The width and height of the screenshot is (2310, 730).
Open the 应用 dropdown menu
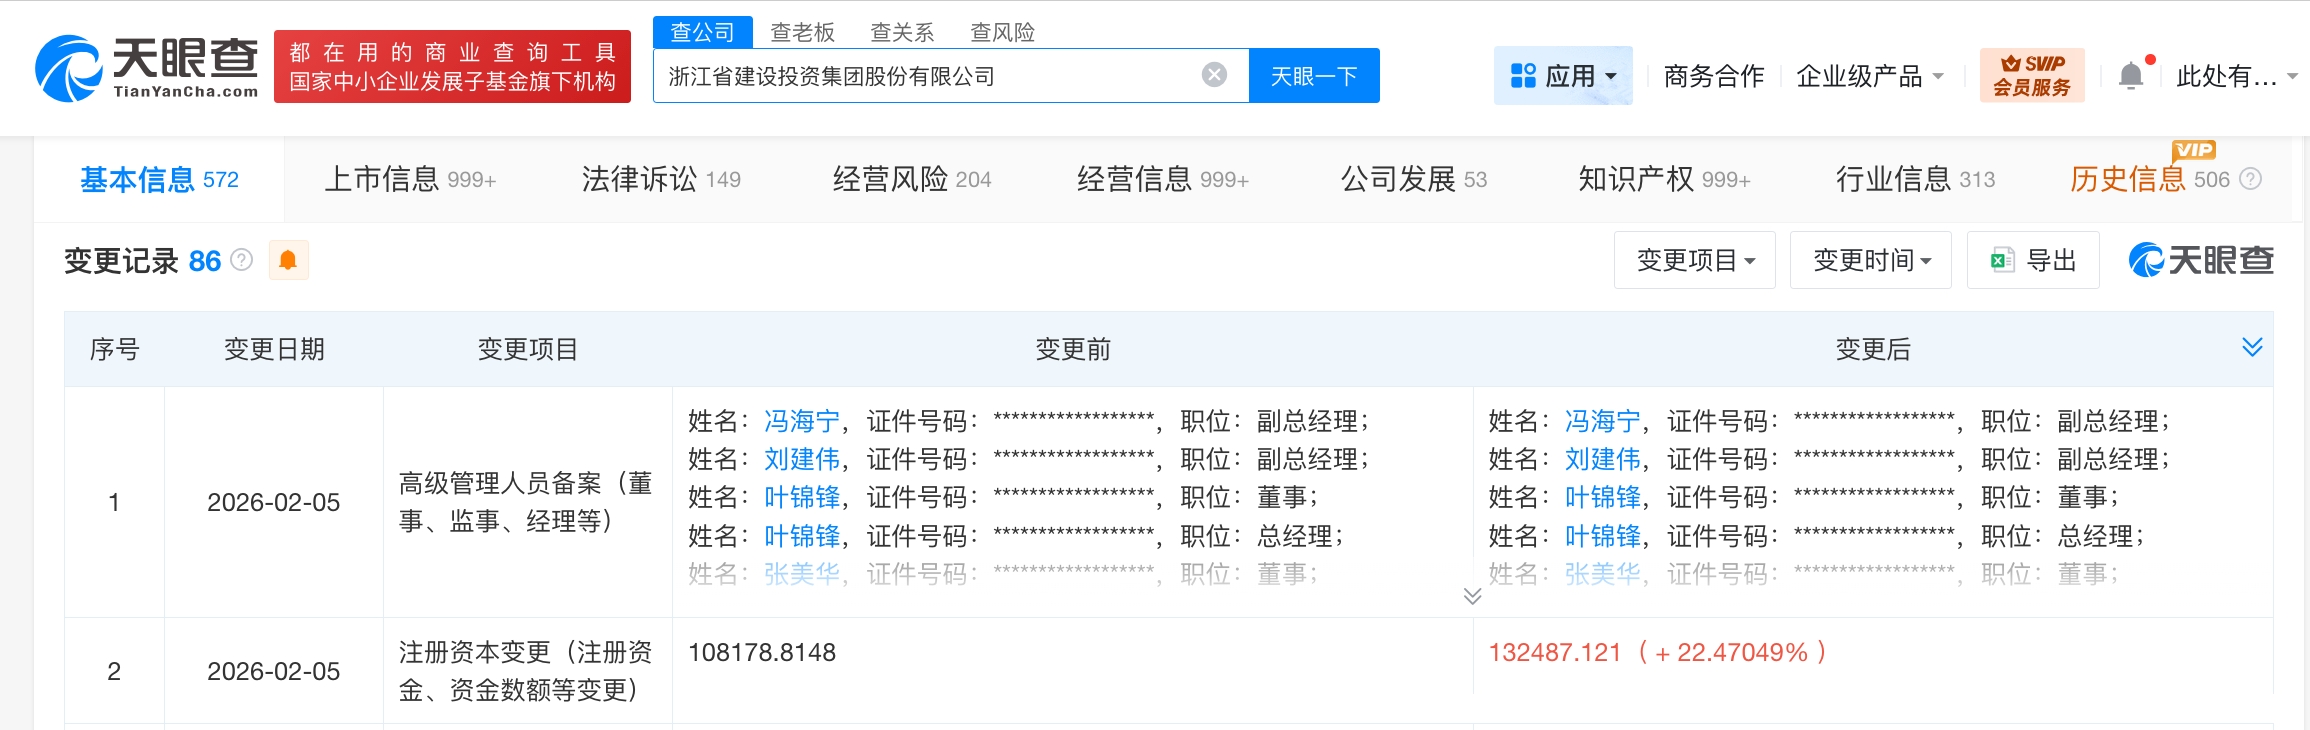click(x=1562, y=76)
